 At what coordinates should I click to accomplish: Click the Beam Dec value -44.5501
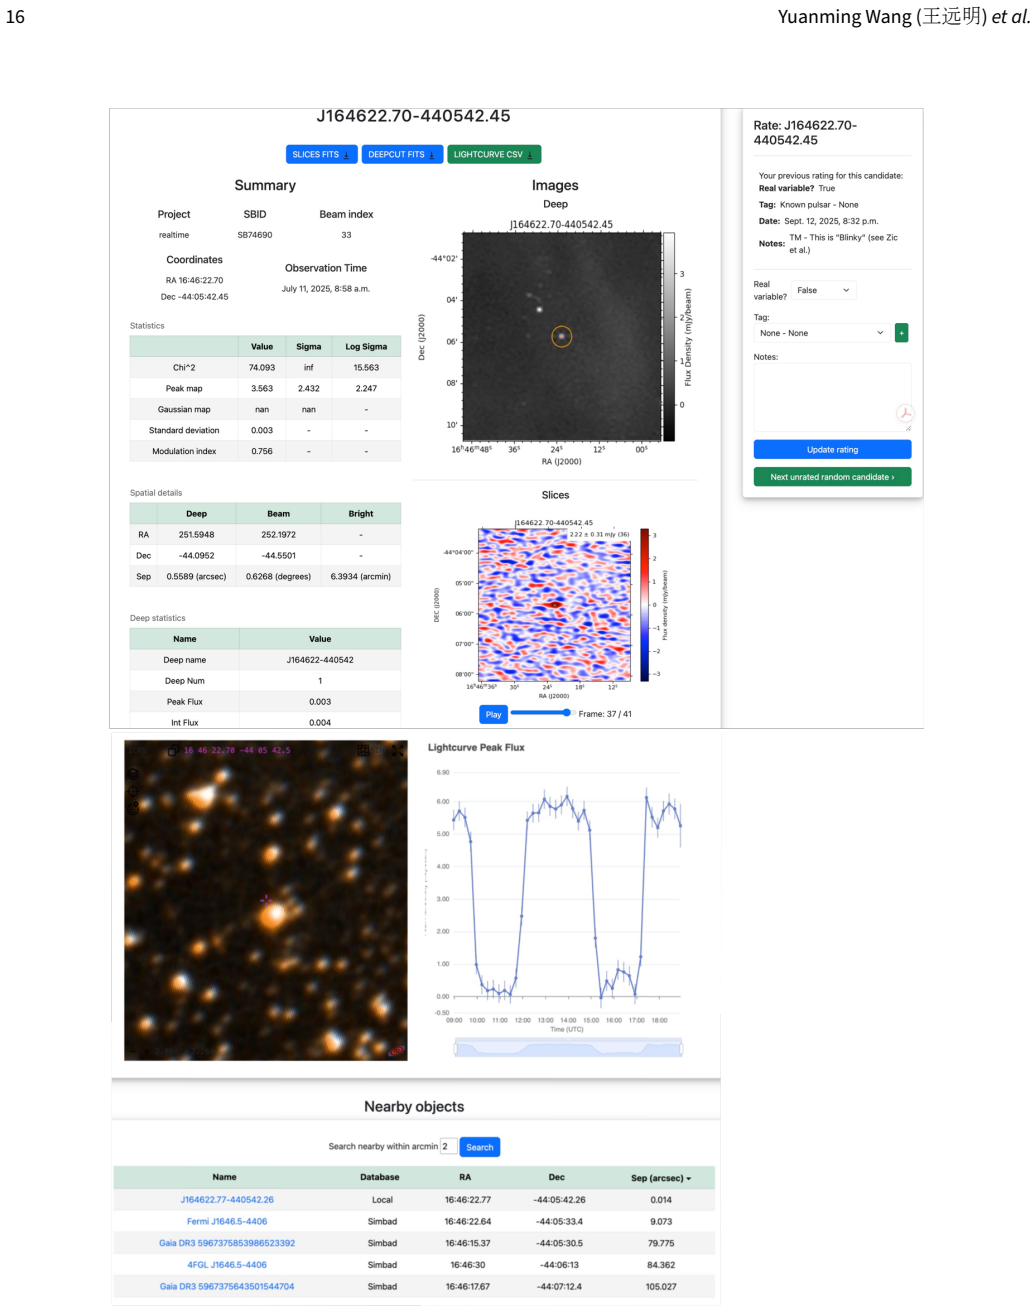tap(278, 555)
